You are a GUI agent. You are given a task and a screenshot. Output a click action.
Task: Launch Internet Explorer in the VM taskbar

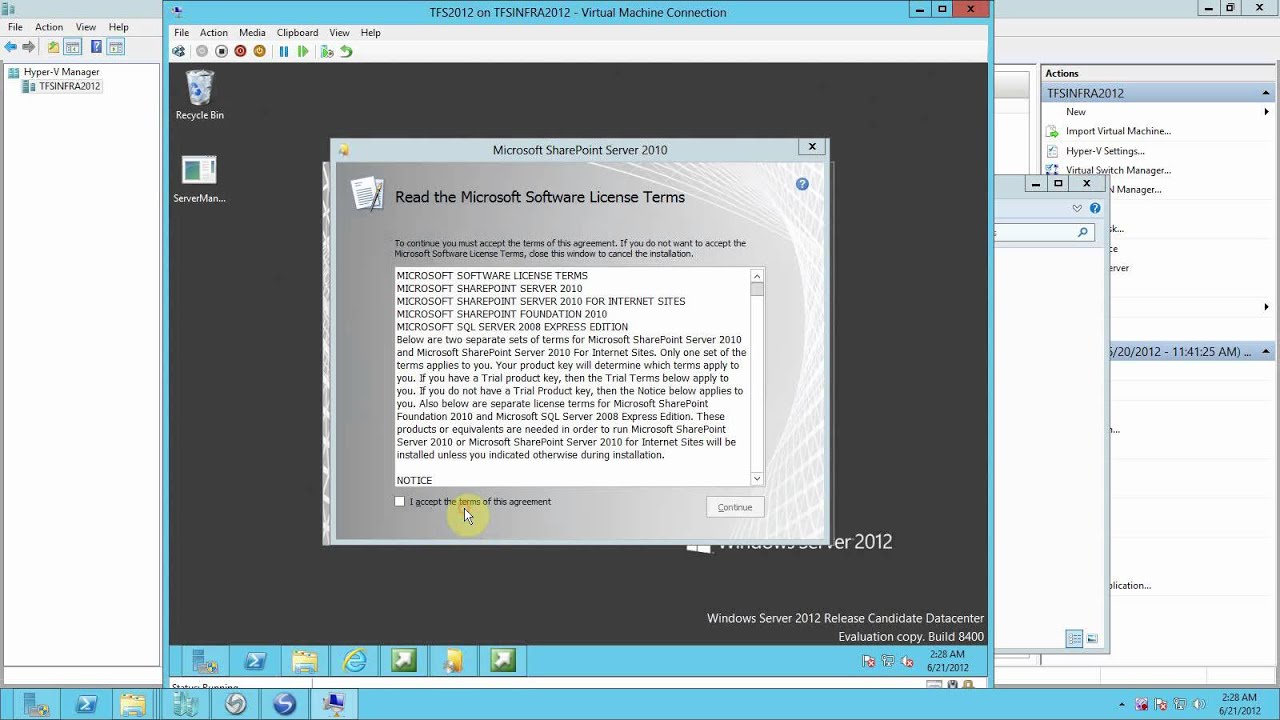(354, 661)
